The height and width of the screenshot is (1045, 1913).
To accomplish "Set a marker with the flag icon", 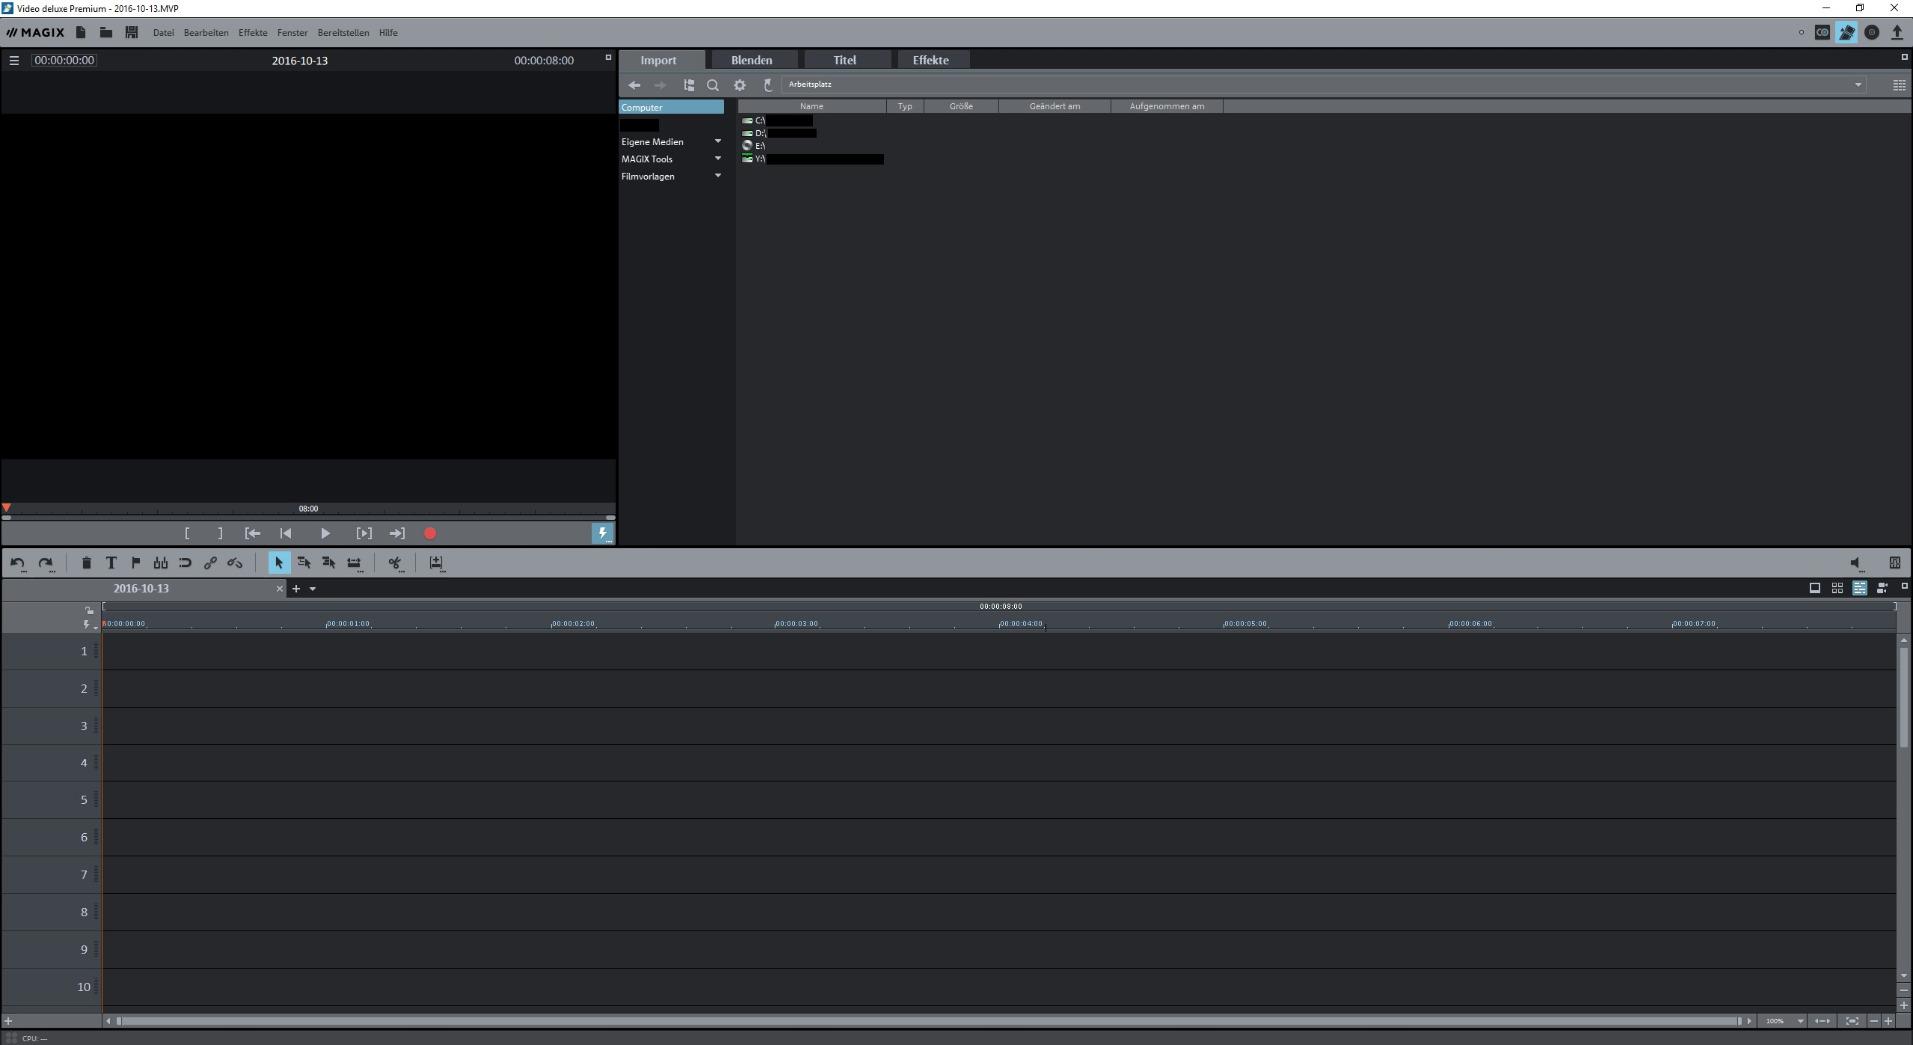I will 136,563.
